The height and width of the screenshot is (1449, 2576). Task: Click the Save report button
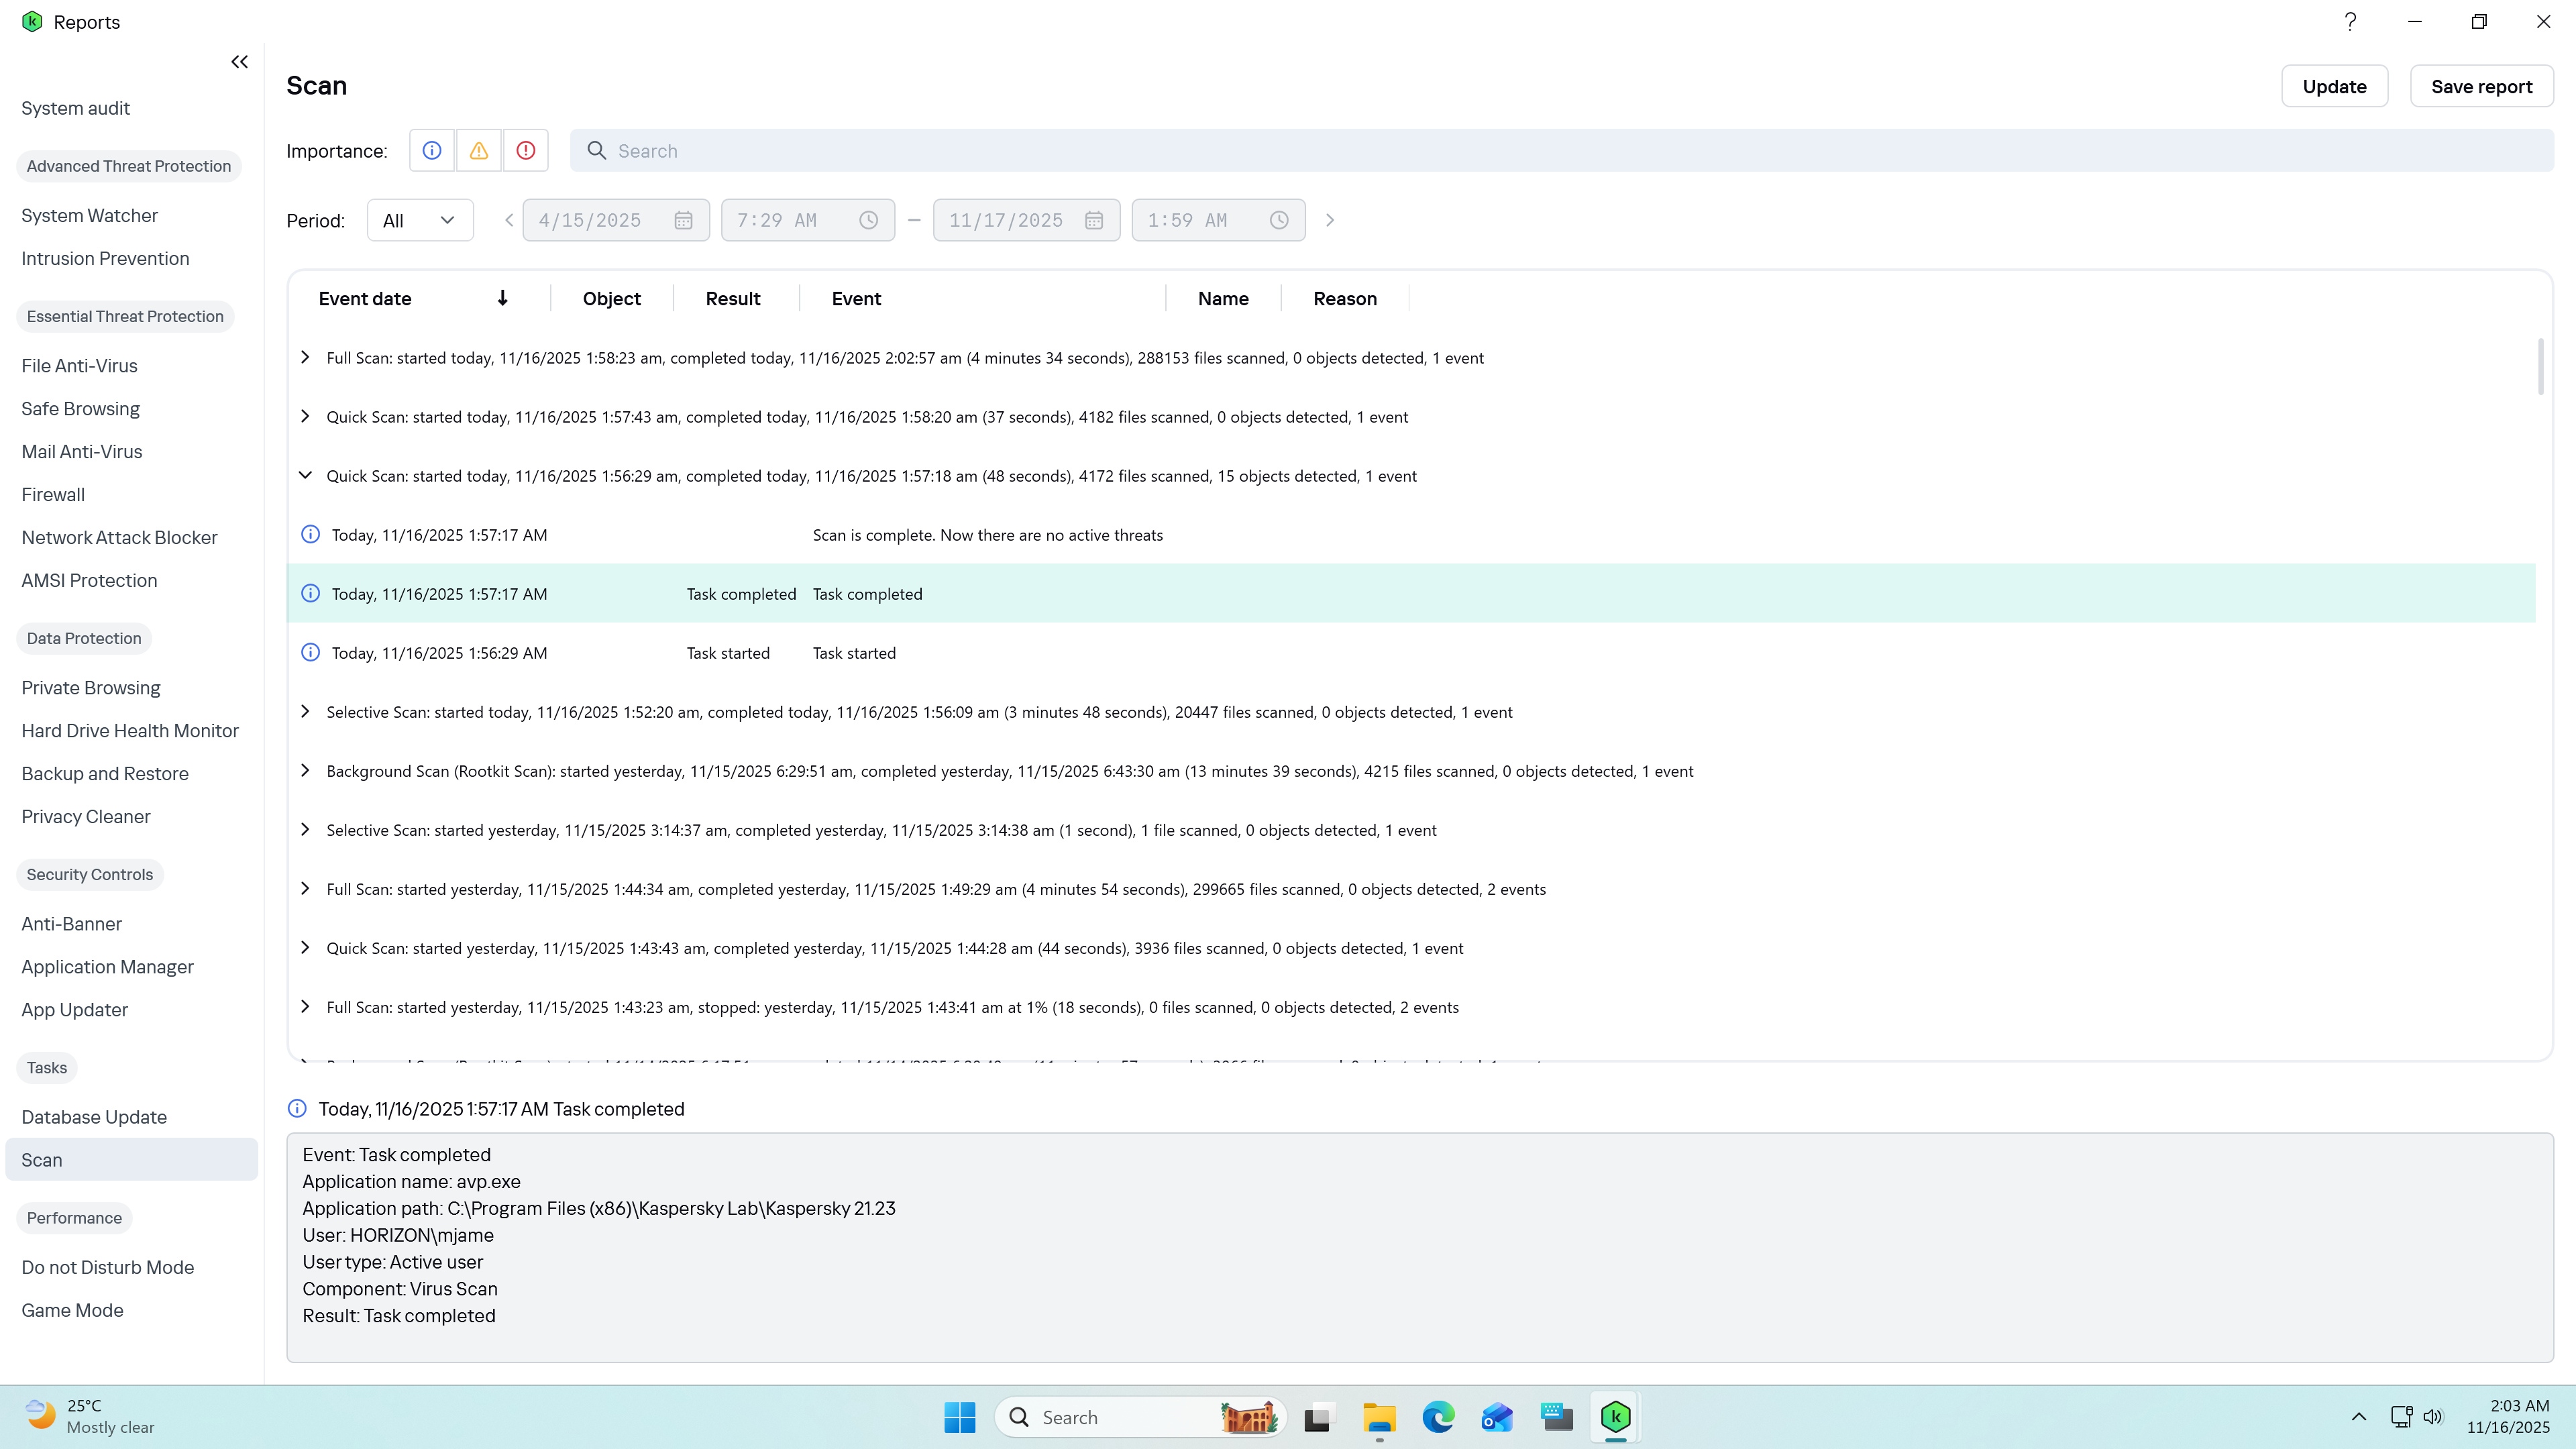(x=2481, y=86)
